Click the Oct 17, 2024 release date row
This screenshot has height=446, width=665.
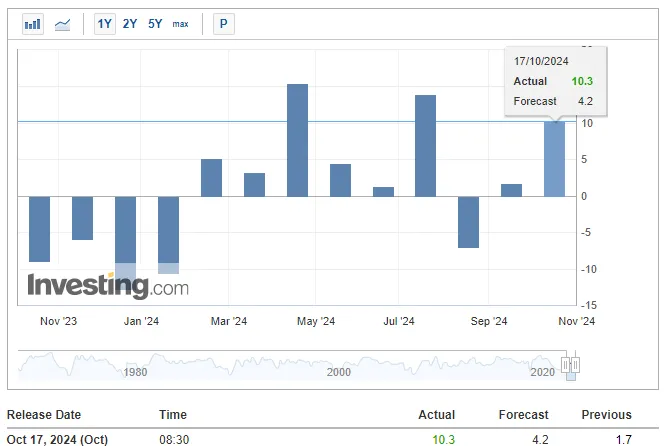(x=58, y=438)
